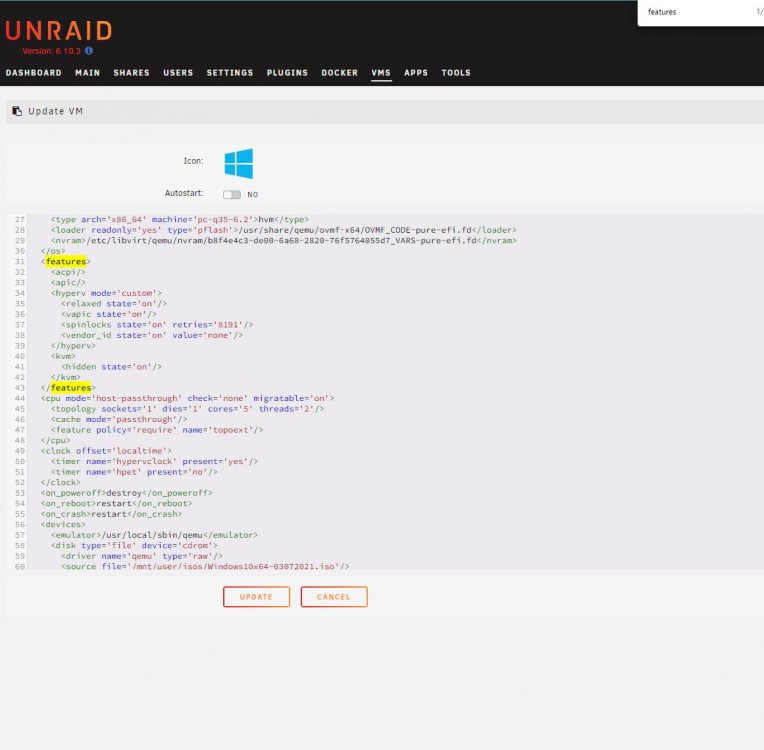Viewport: 764px width, 750px height.
Task: Open the Tools tab
Action: coord(456,73)
